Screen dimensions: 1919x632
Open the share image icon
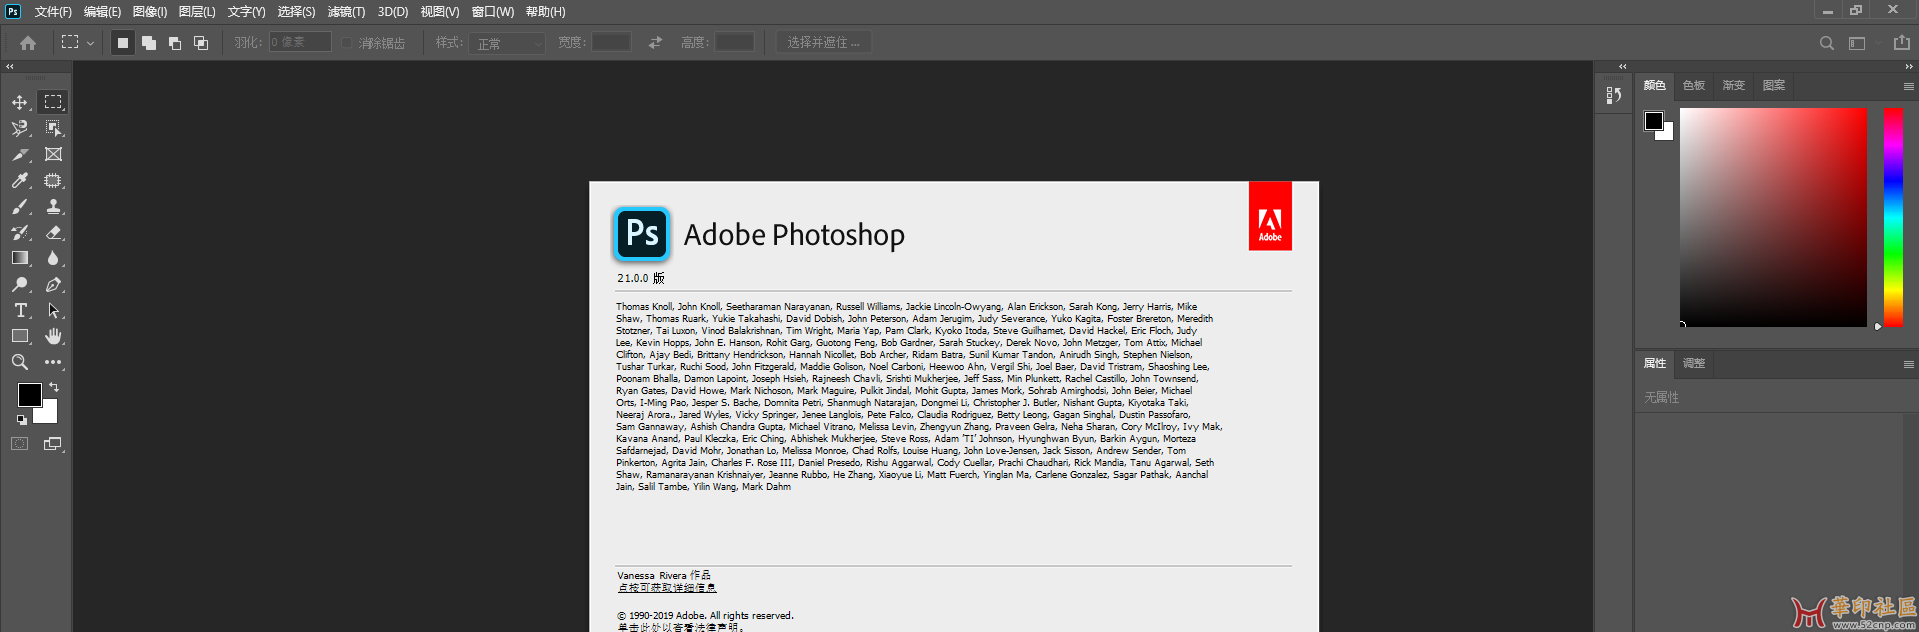pos(1901,43)
